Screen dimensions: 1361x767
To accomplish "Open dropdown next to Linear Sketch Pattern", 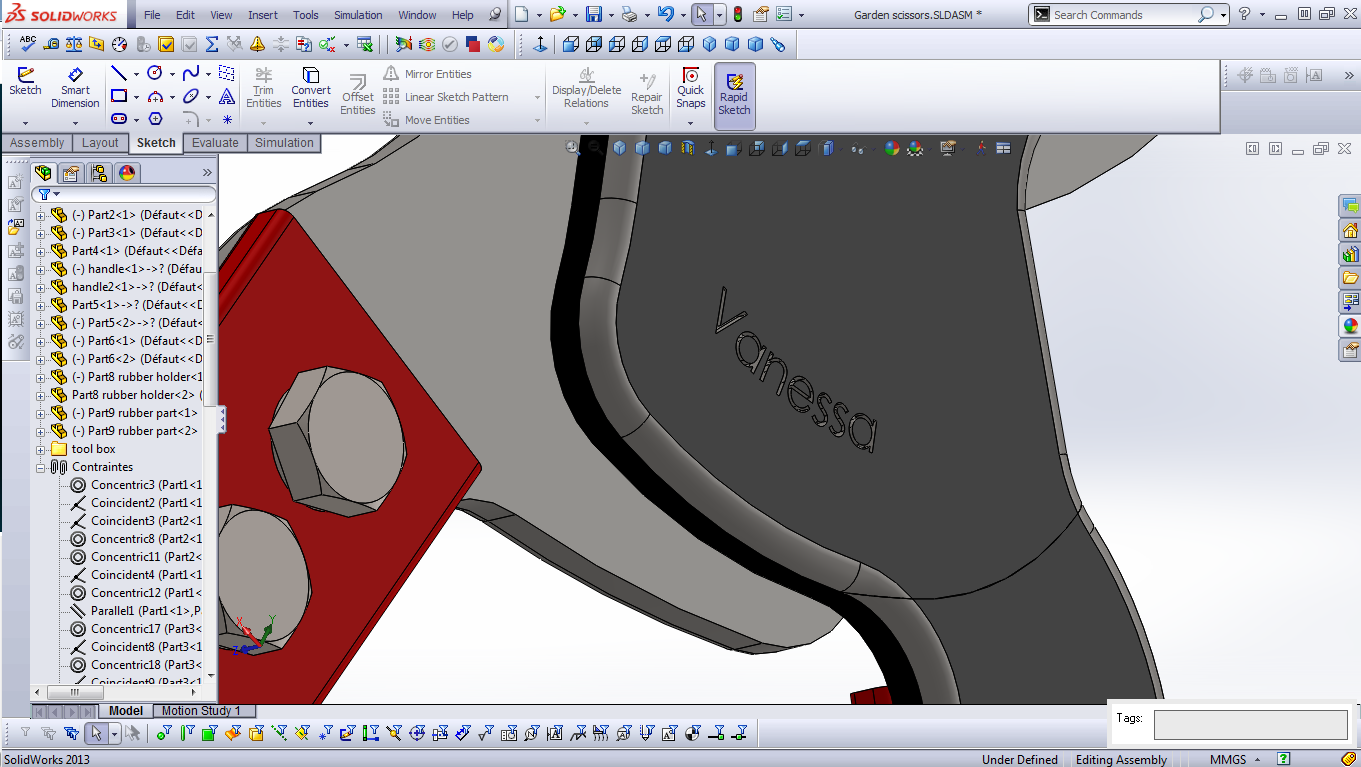I will (538, 97).
